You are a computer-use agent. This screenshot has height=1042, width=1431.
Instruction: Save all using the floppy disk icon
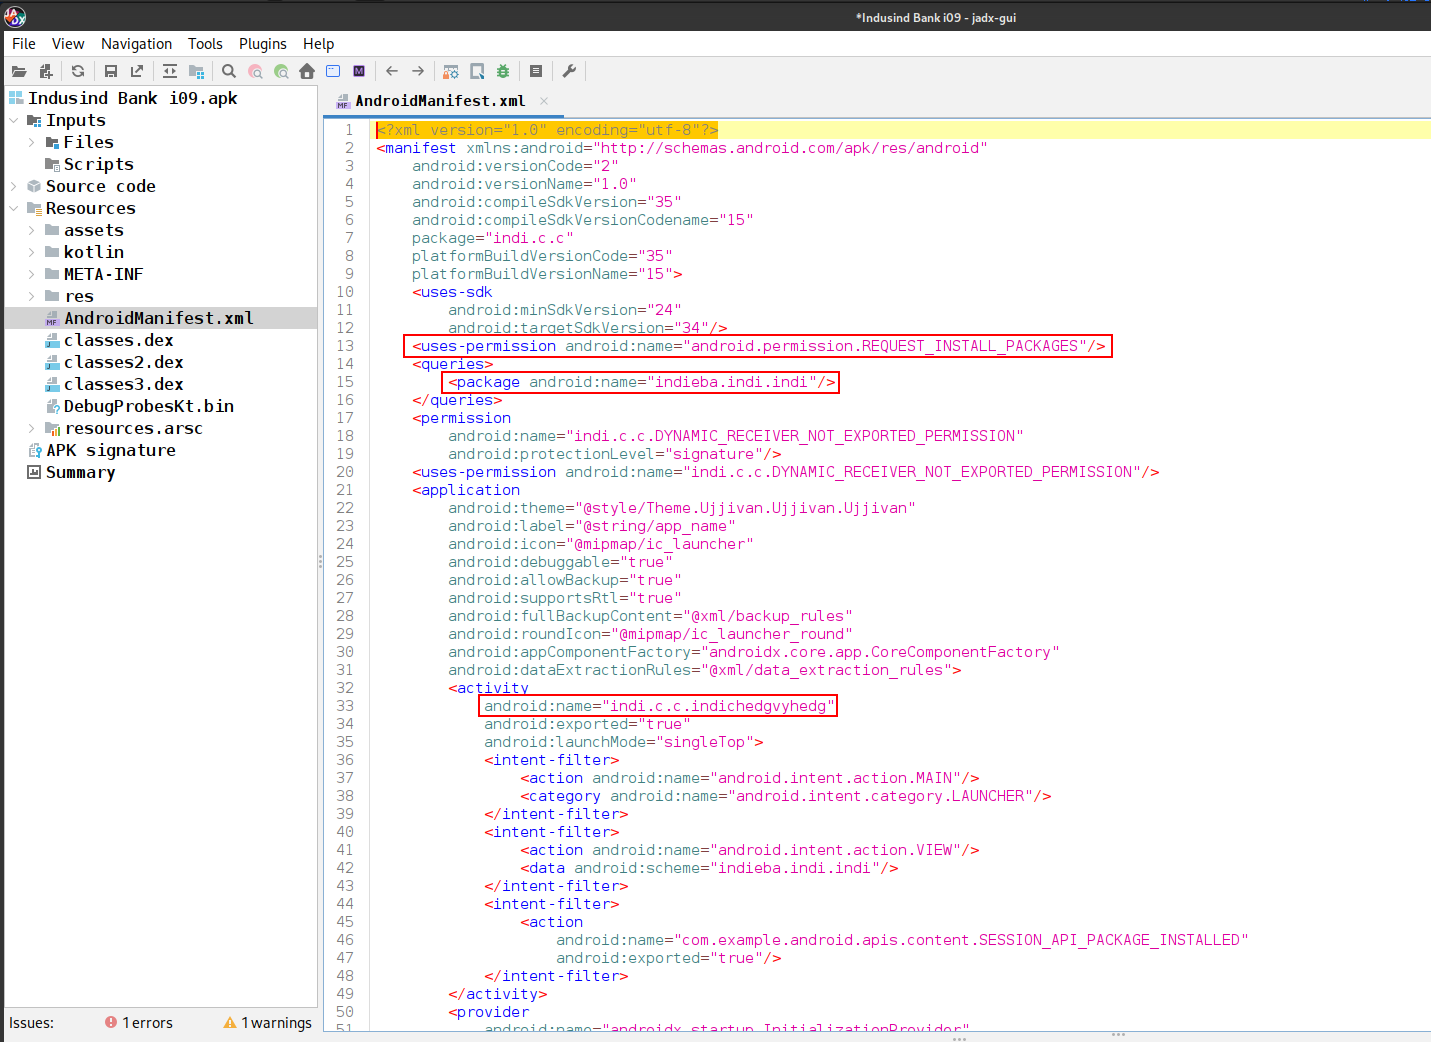(x=111, y=71)
